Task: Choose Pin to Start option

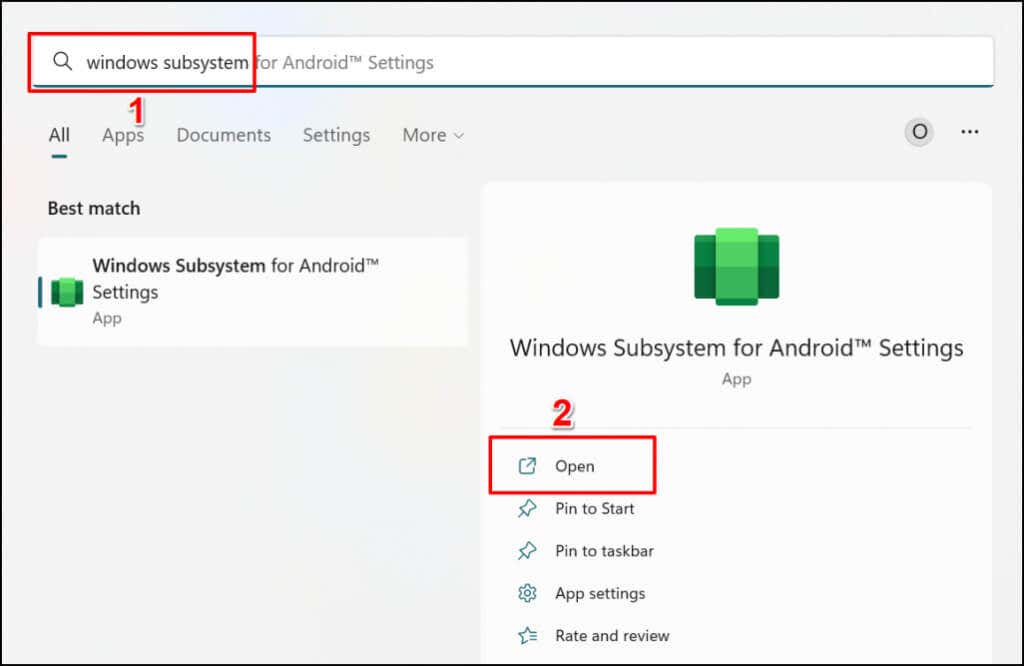Action: (x=594, y=509)
